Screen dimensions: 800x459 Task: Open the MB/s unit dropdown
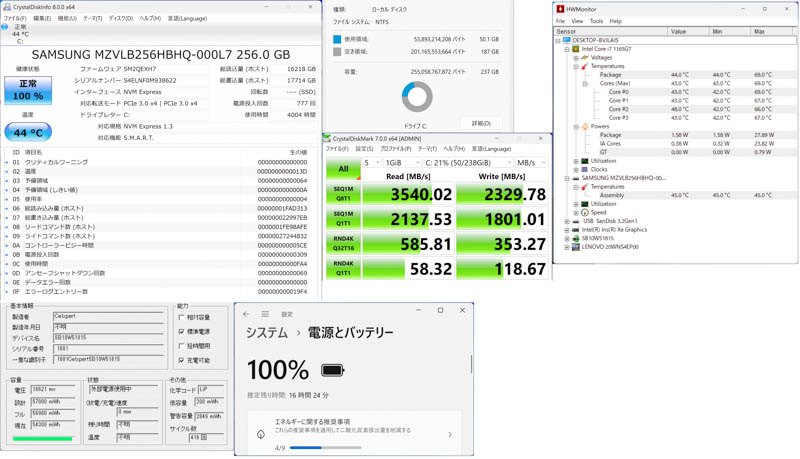tap(531, 163)
